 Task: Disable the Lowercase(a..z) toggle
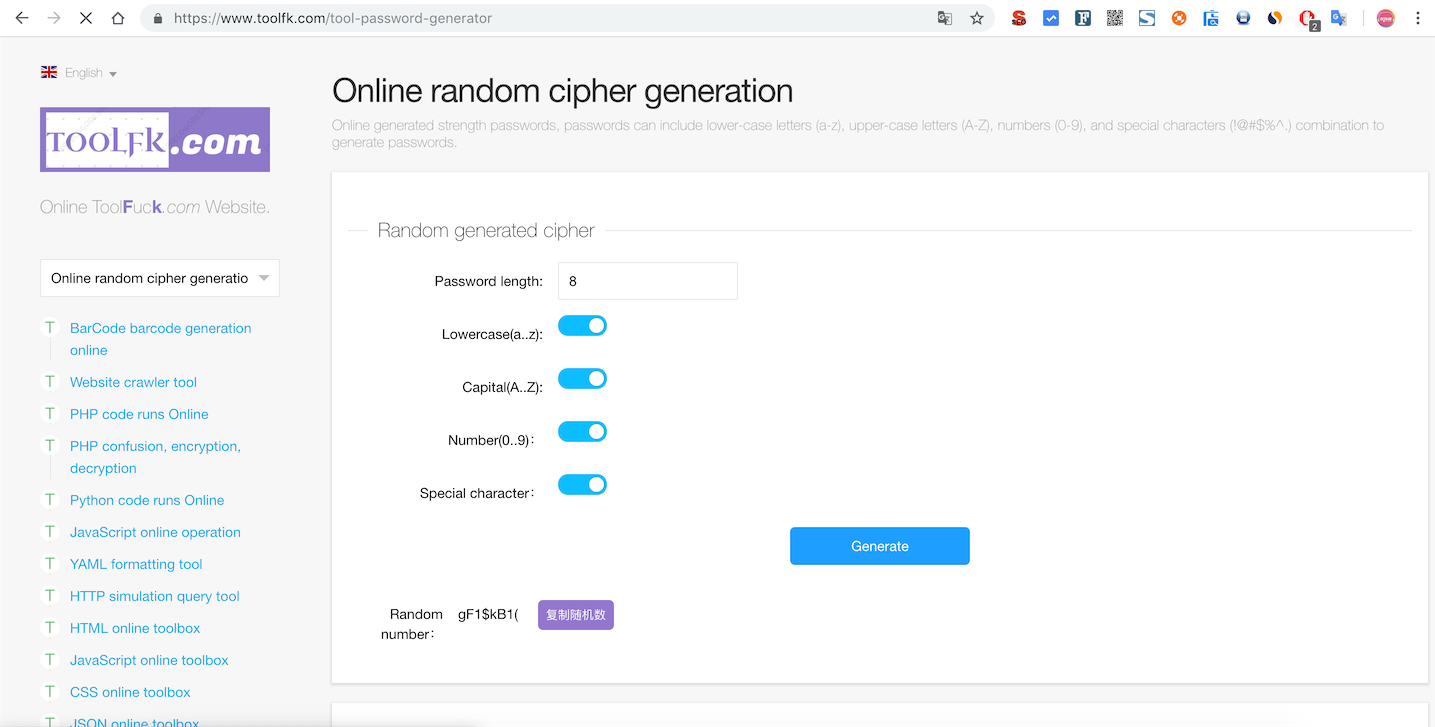(x=582, y=325)
